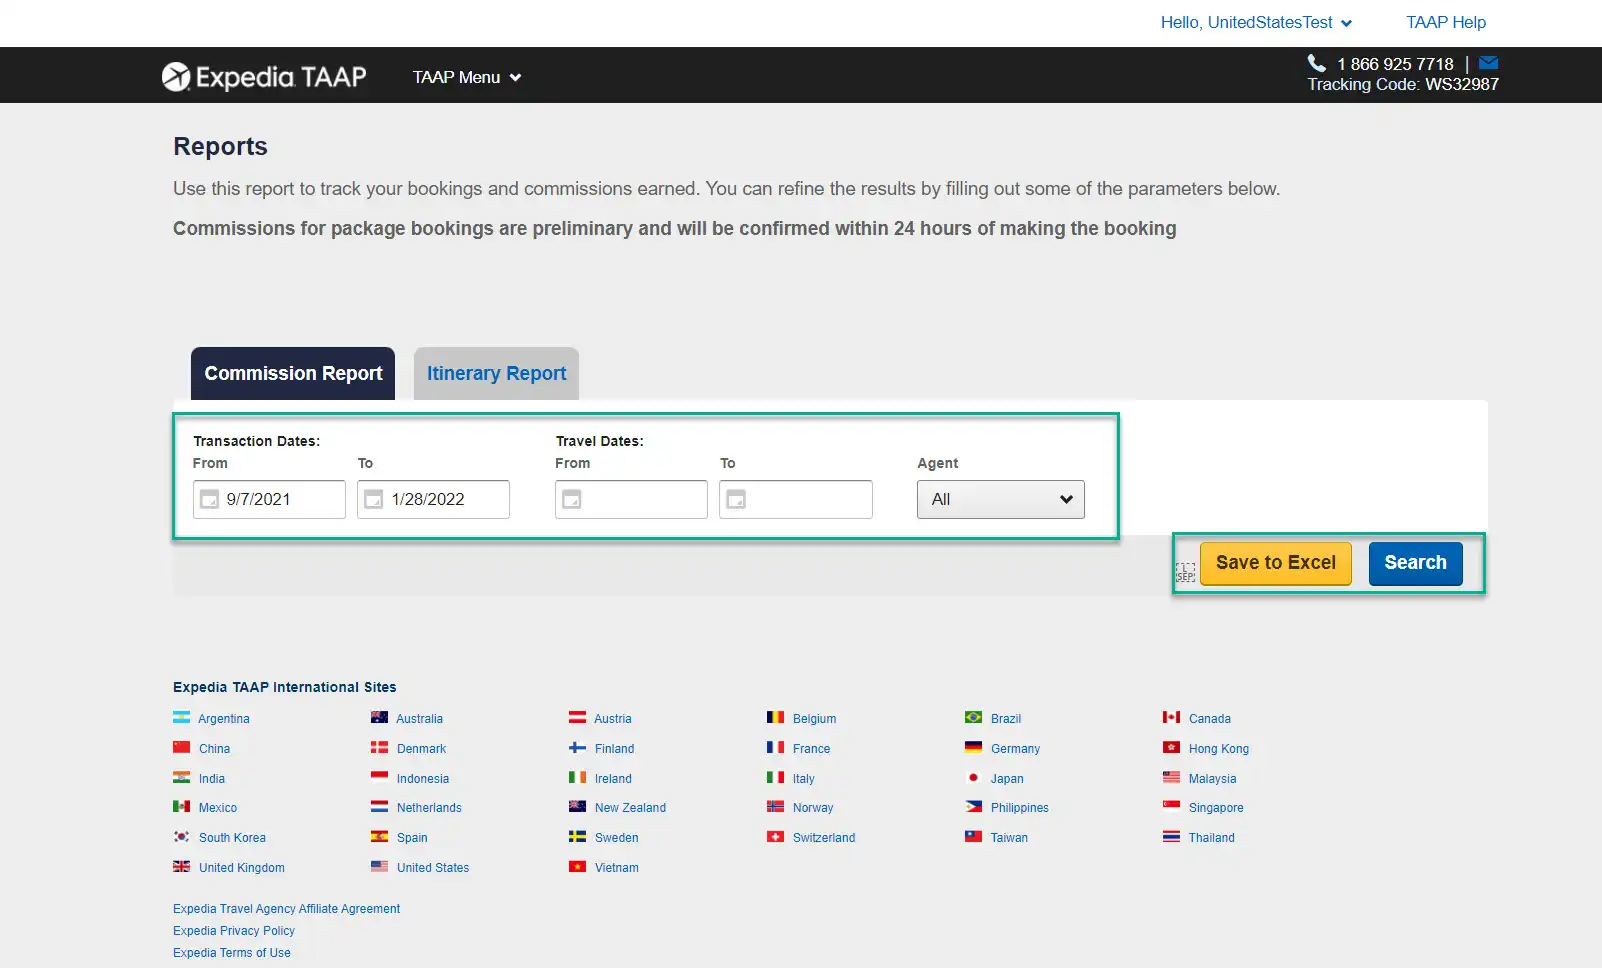The height and width of the screenshot is (968, 1602).
Task: Click the United Kingdom flag icon
Action: 181,867
